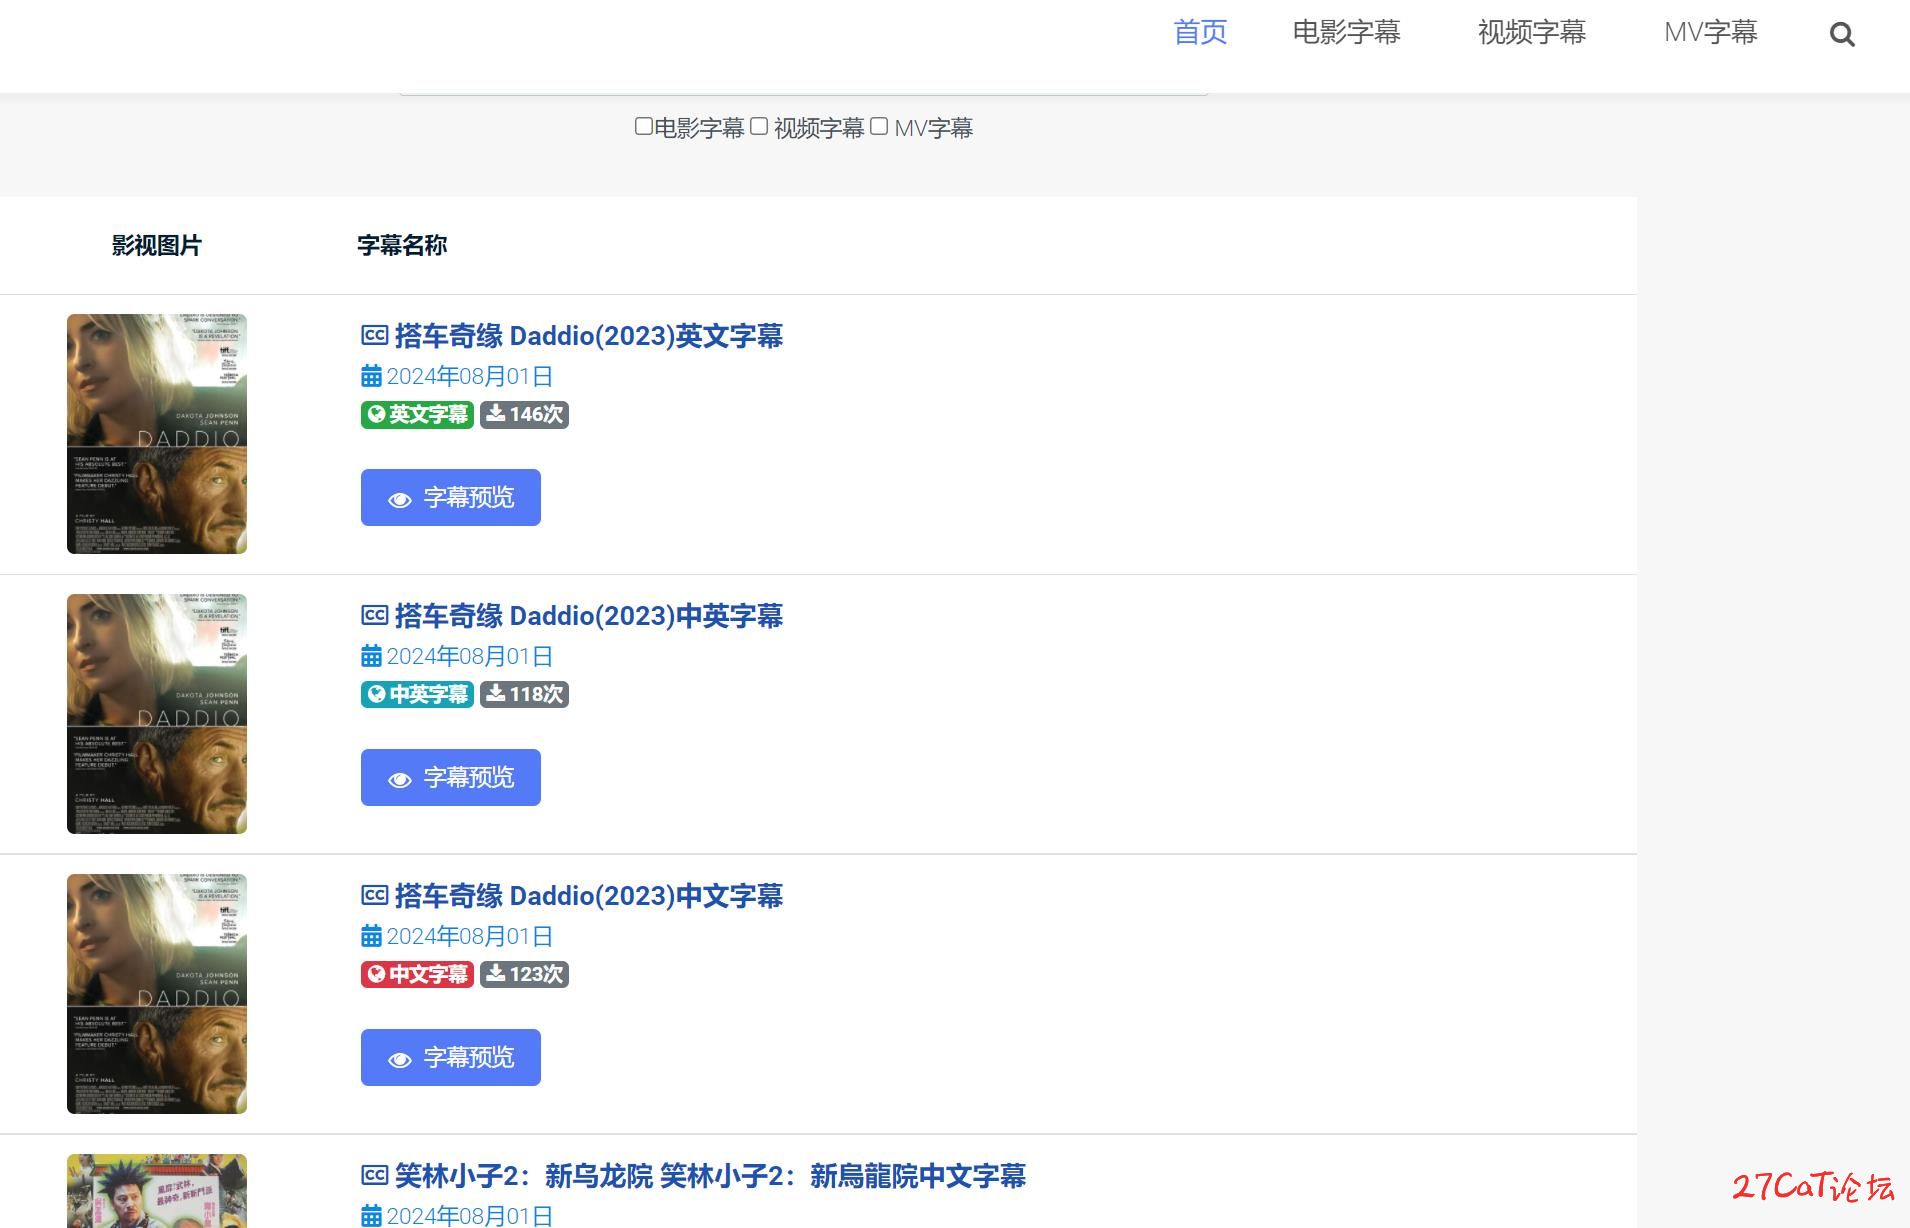The width and height of the screenshot is (1910, 1228).
Task: Open 视频字幕 navigation menu item
Action: 1531,32
